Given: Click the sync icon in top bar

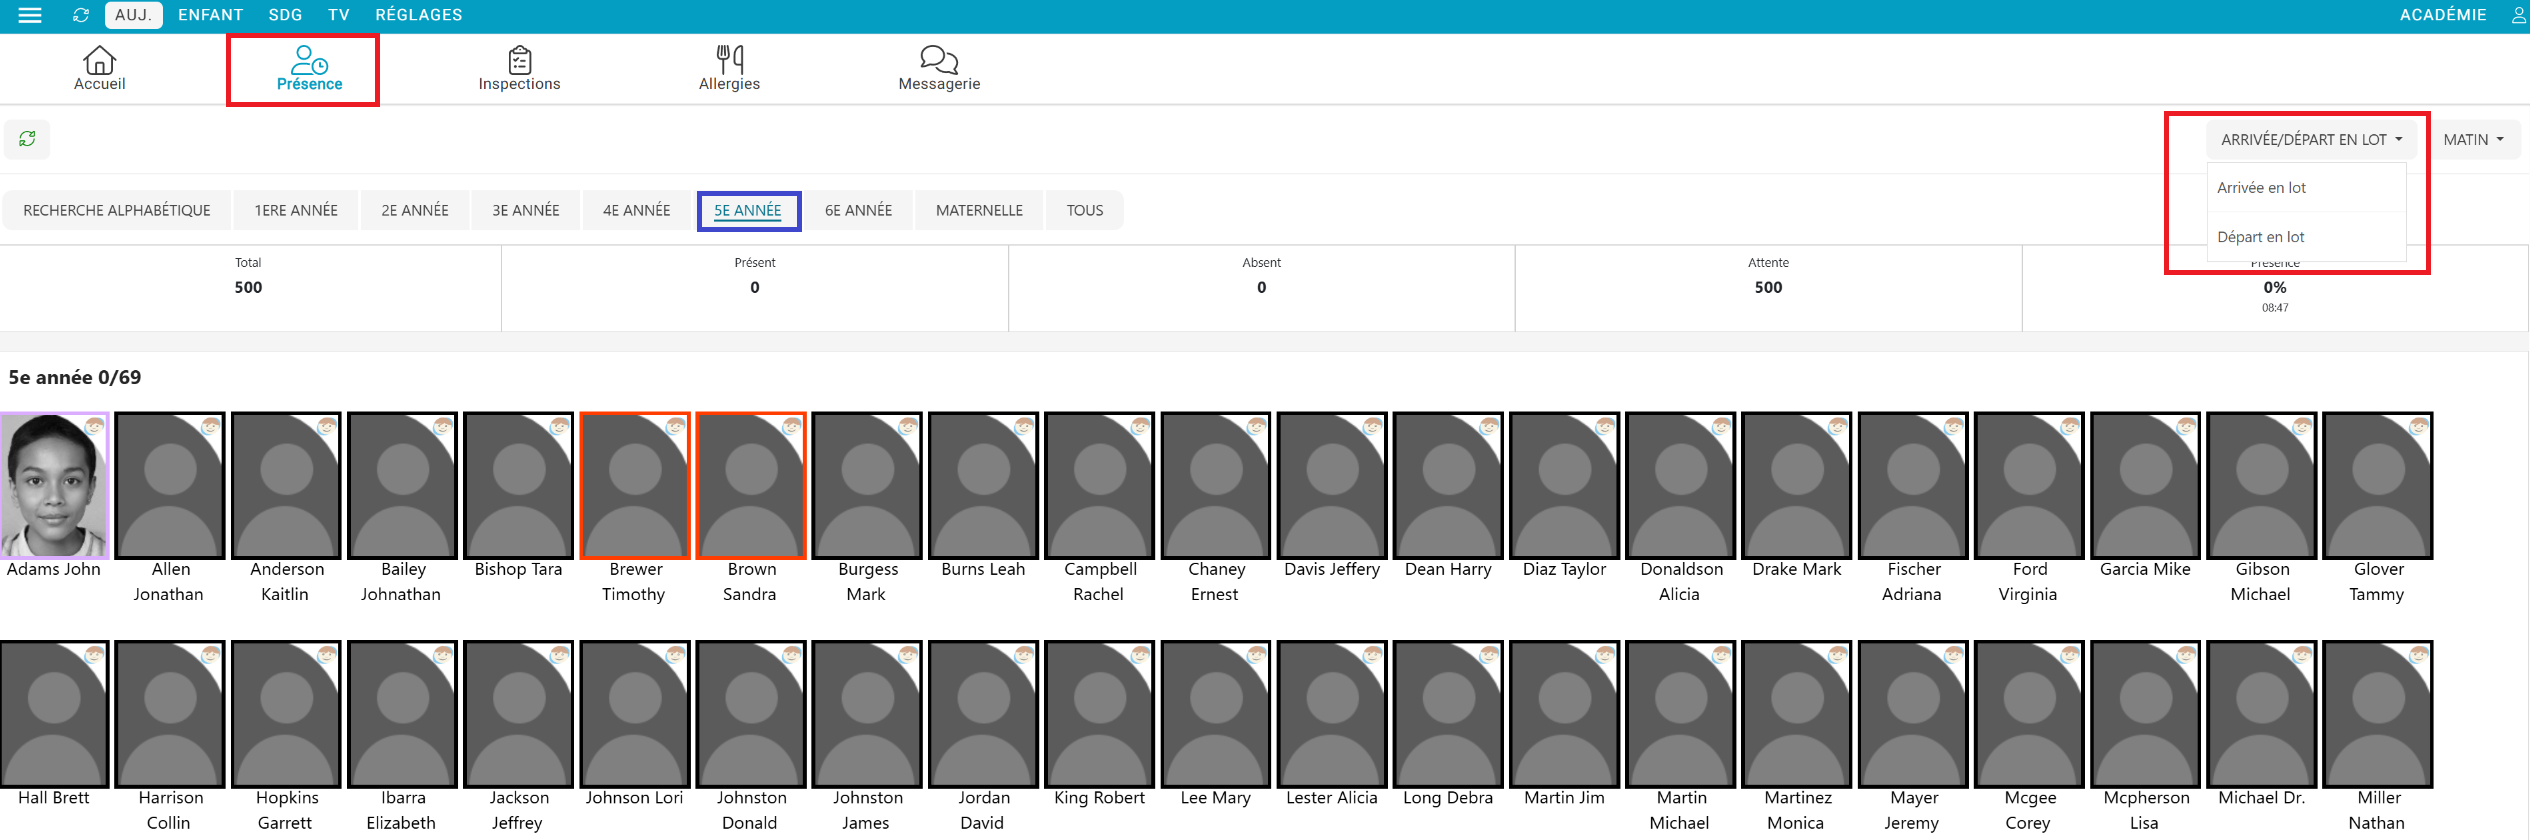Looking at the screenshot, I should click(81, 15).
